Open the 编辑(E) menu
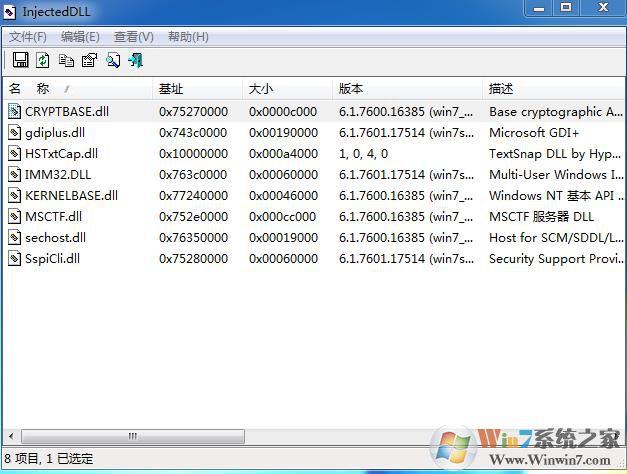Screen dimensions: 627x474 point(80,37)
